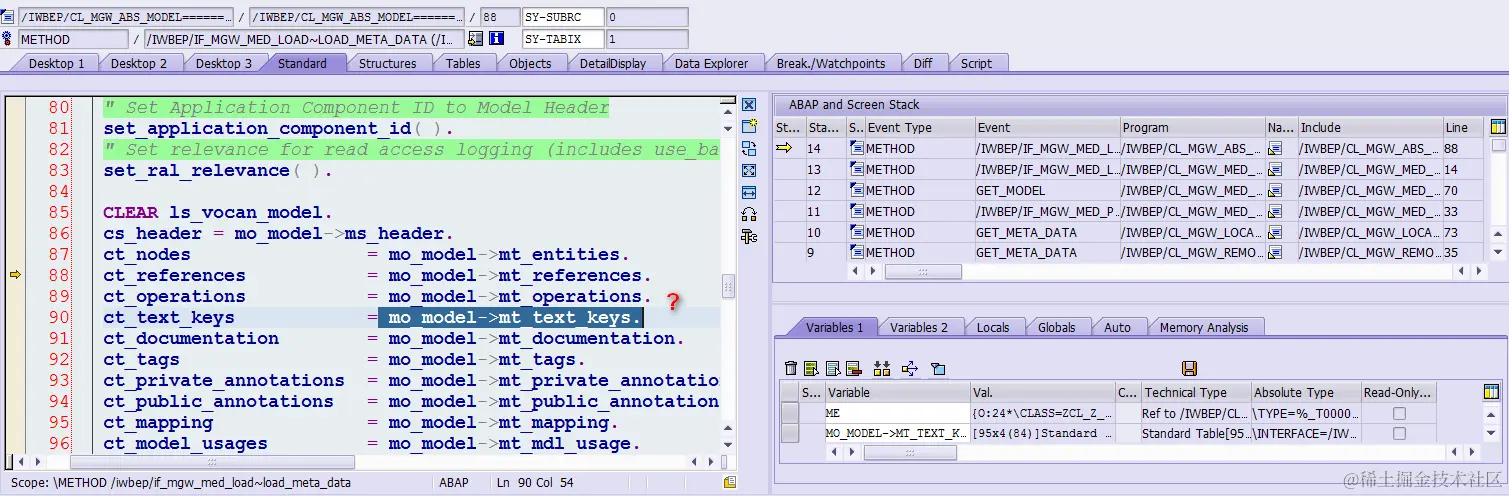Switch to the Globals variables tab

[x=1056, y=327]
